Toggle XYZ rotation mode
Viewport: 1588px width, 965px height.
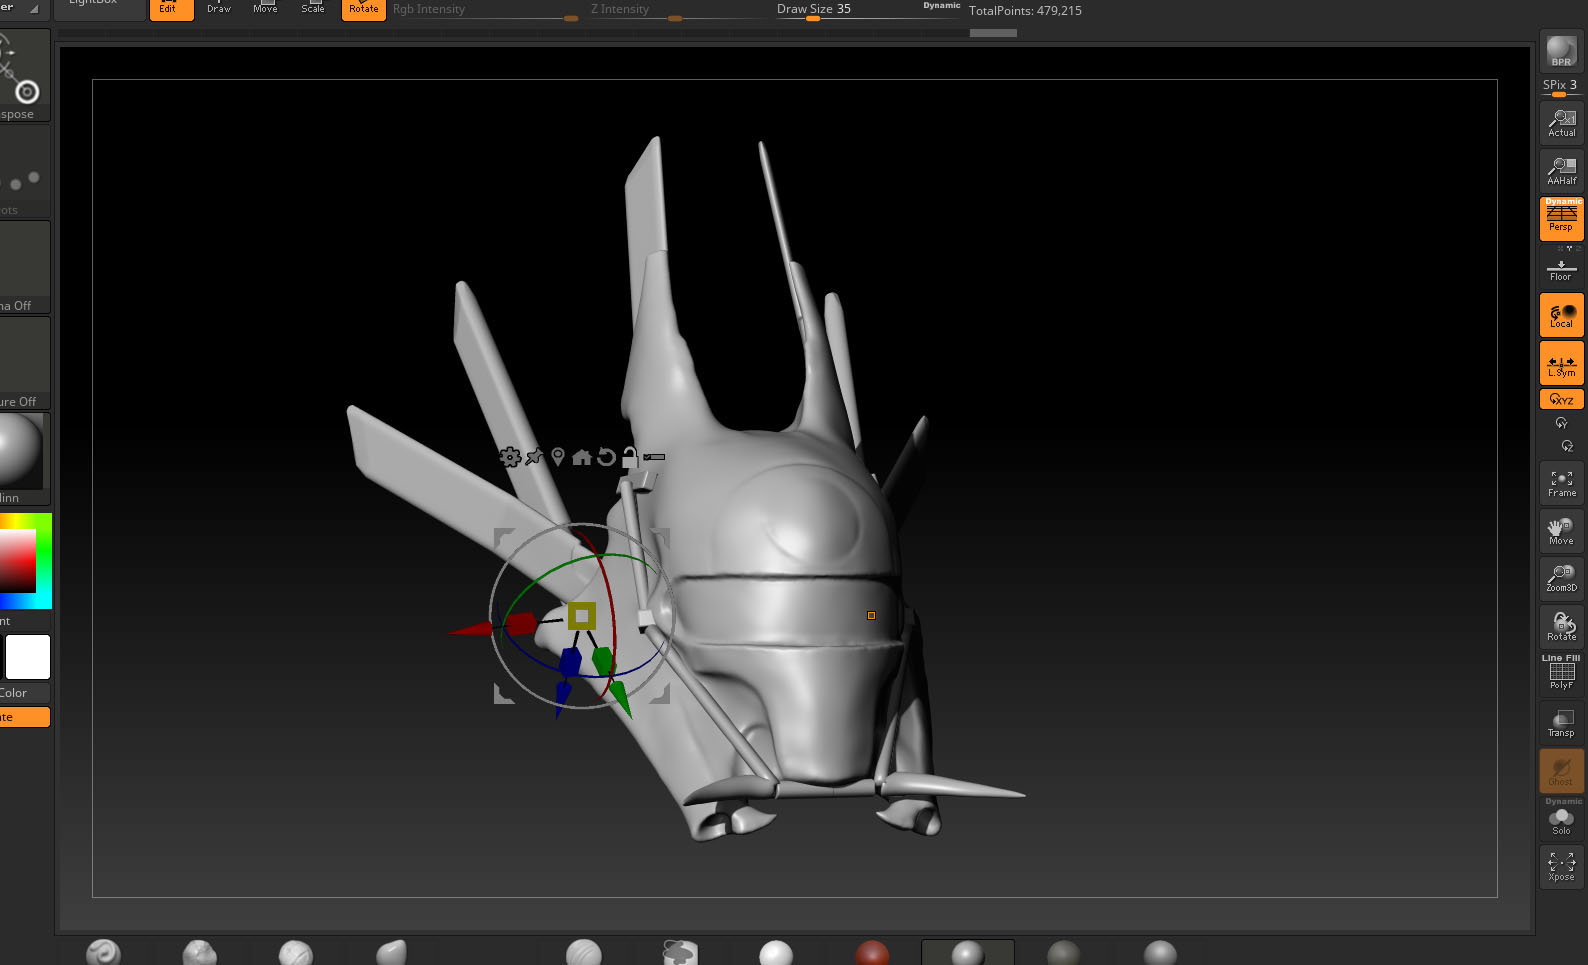pyautogui.click(x=1561, y=399)
